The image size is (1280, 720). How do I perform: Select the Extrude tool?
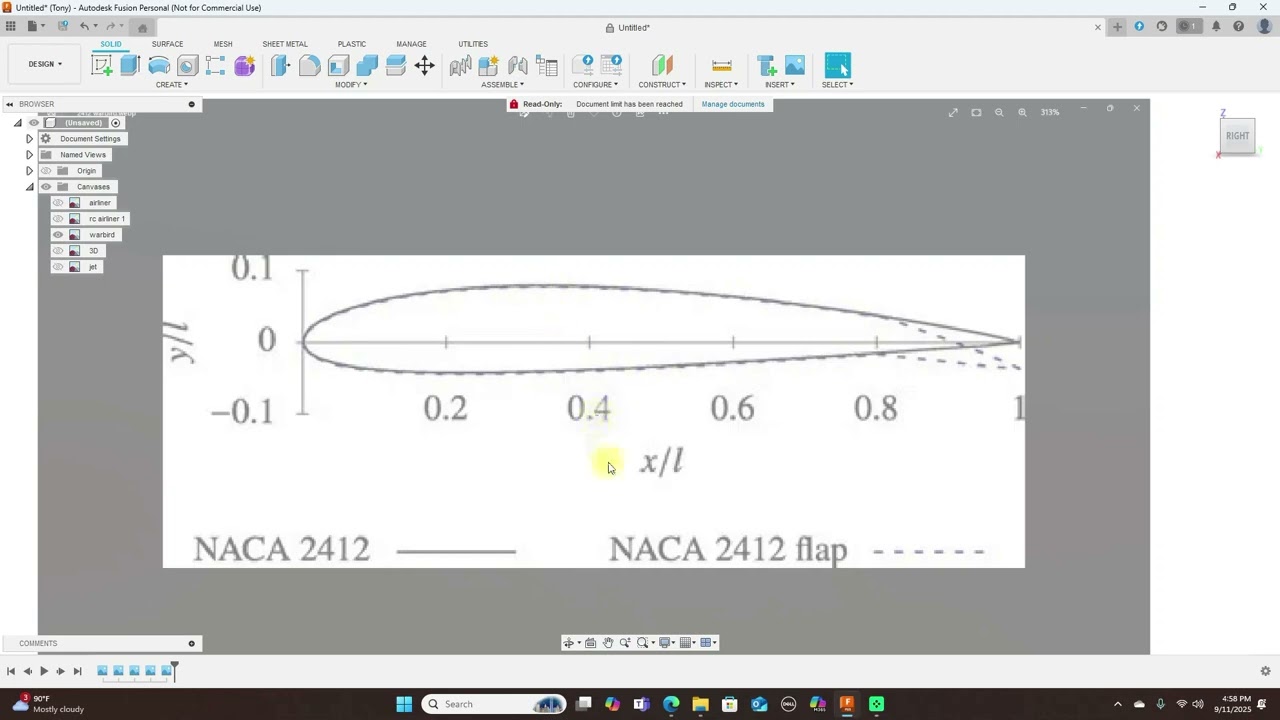pos(130,66)
